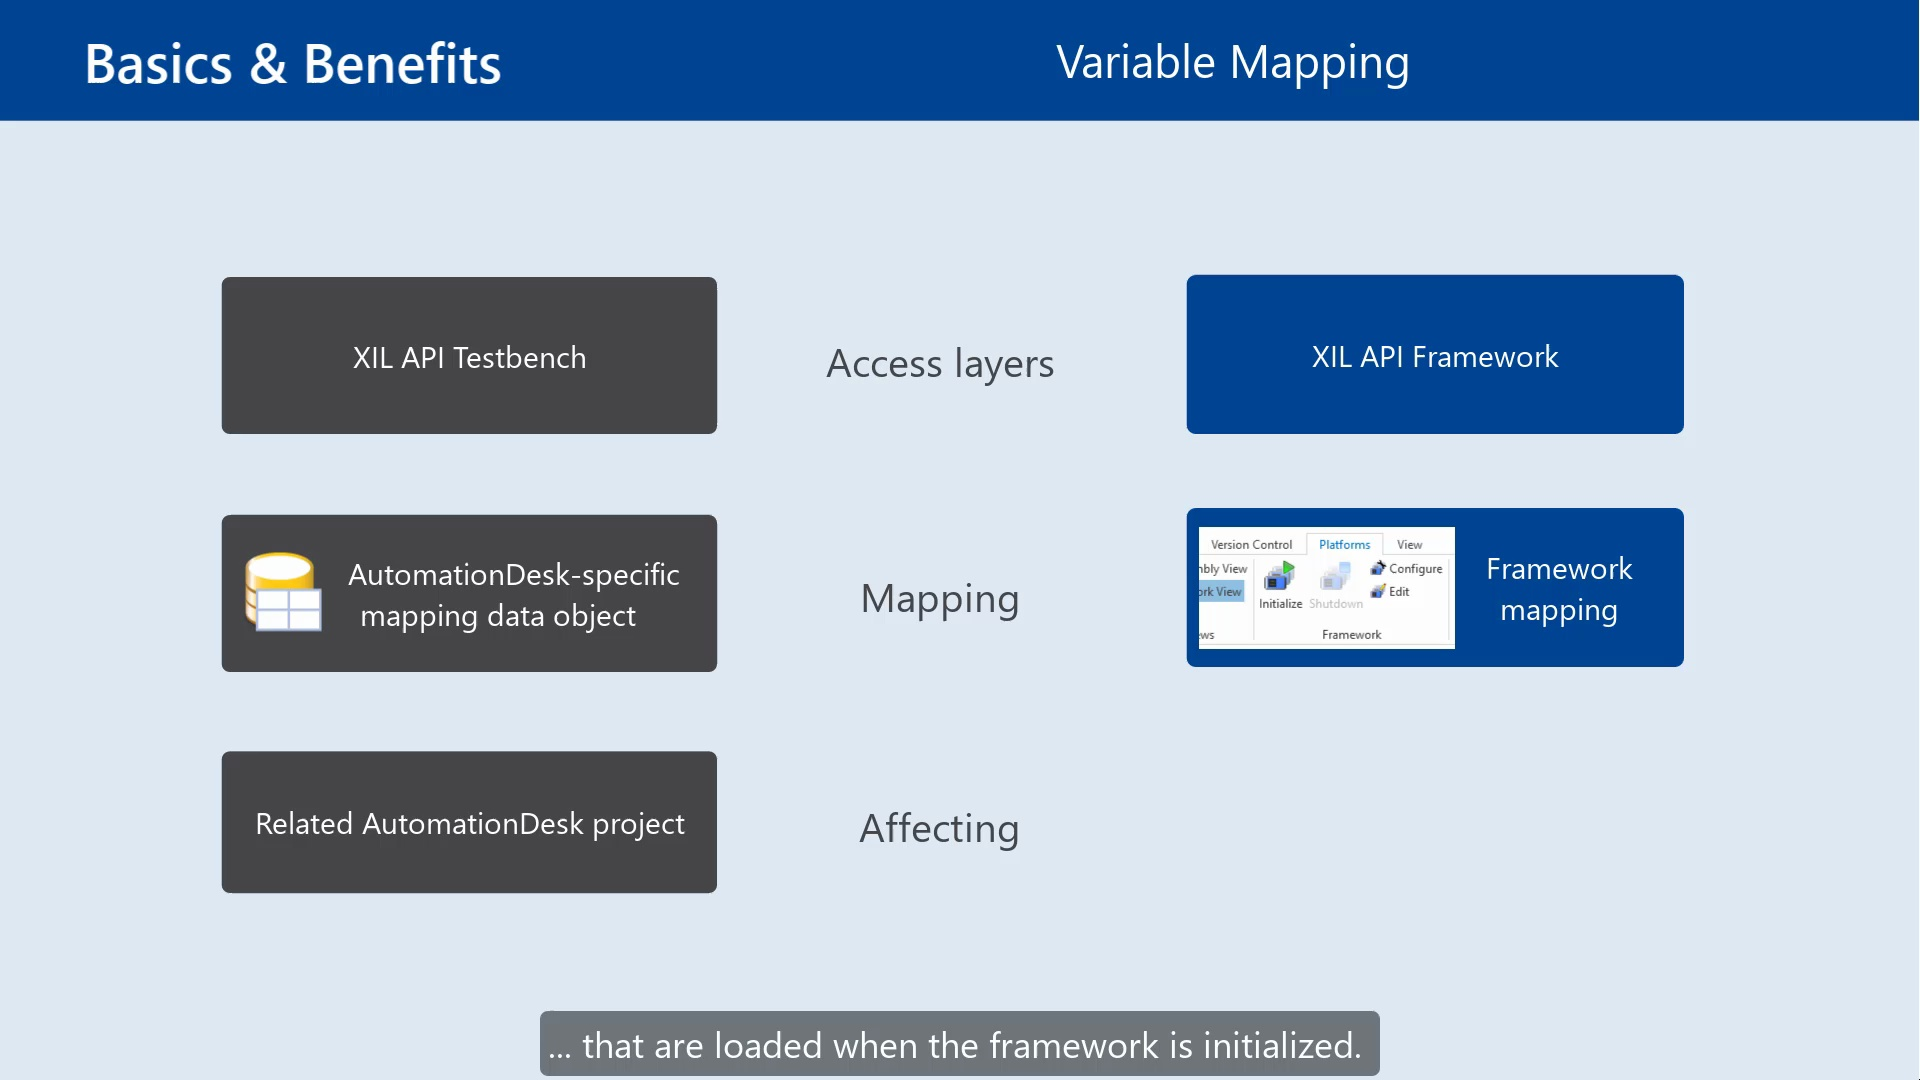This screenshot has width=1920, height=1080.
Task: Click the AutomationDesk-specific mapping data object text
Action: tap(513, 594)
